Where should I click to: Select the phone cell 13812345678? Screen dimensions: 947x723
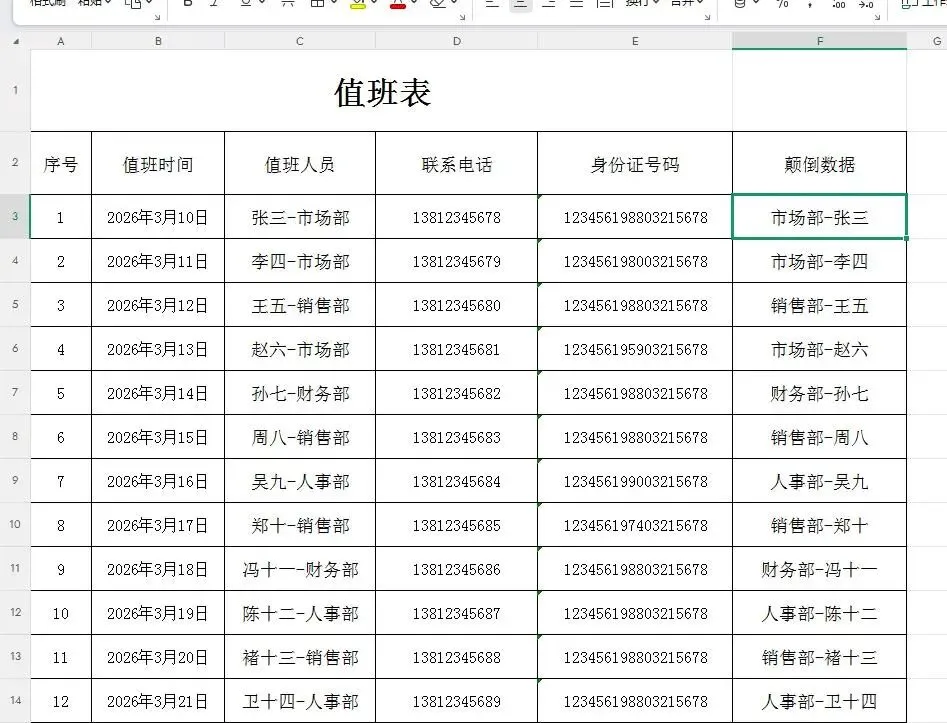click(457, 217)
